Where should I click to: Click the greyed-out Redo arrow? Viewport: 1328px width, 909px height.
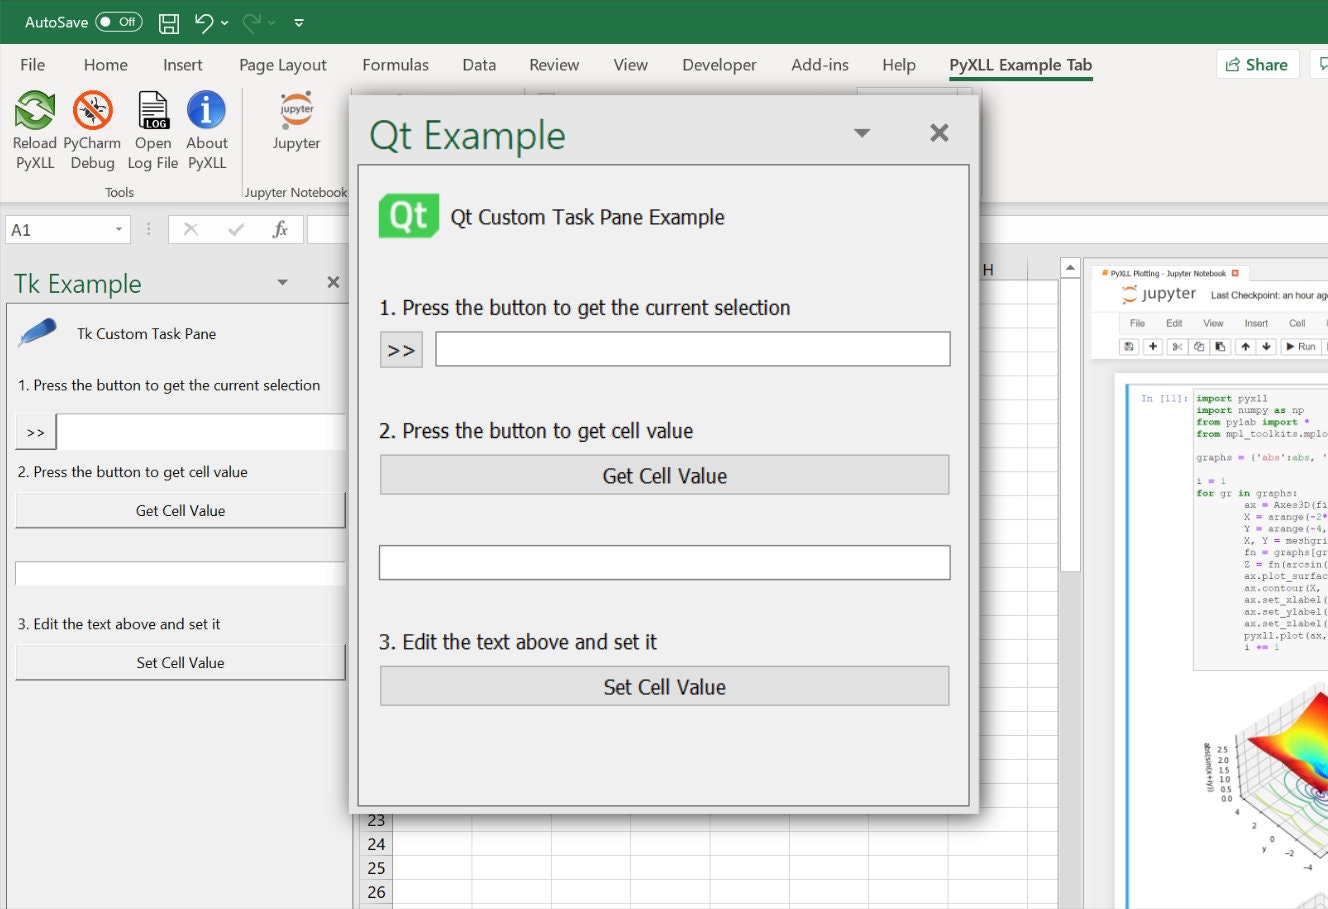(252, 22)
